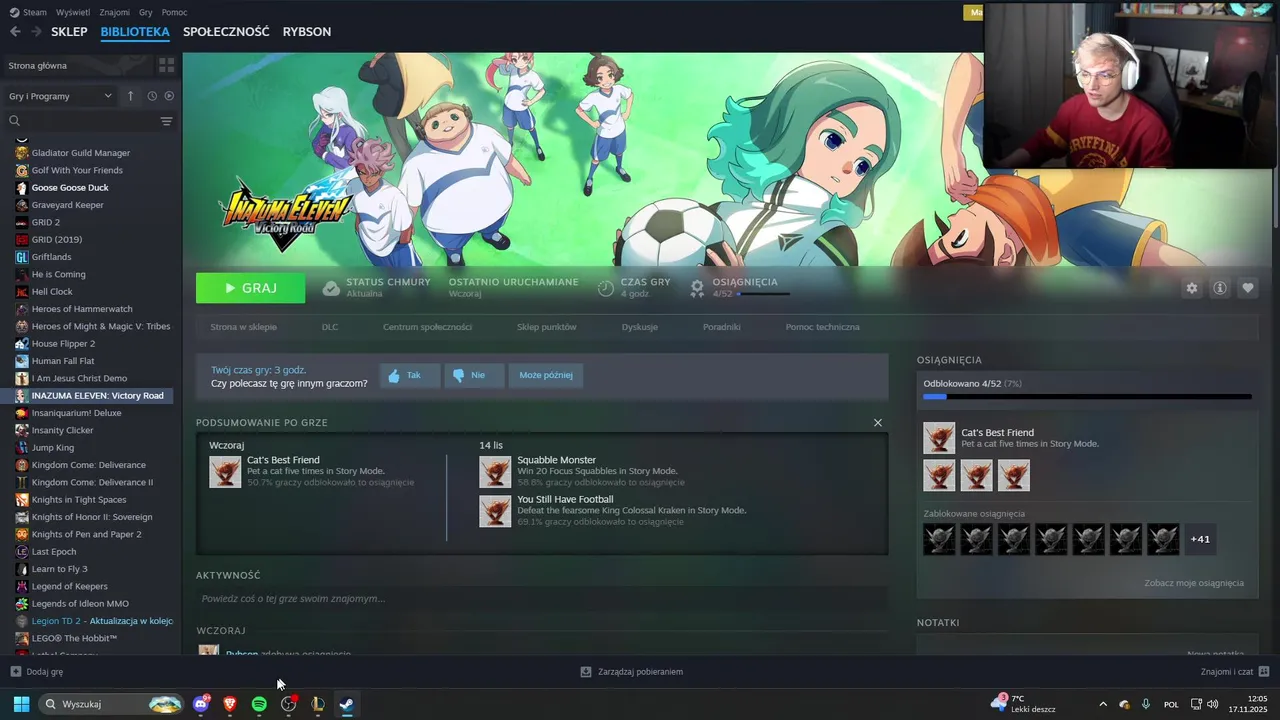Open the Steam menu
The width and height of the screenshot is (1280, 720).
(28, 12)
